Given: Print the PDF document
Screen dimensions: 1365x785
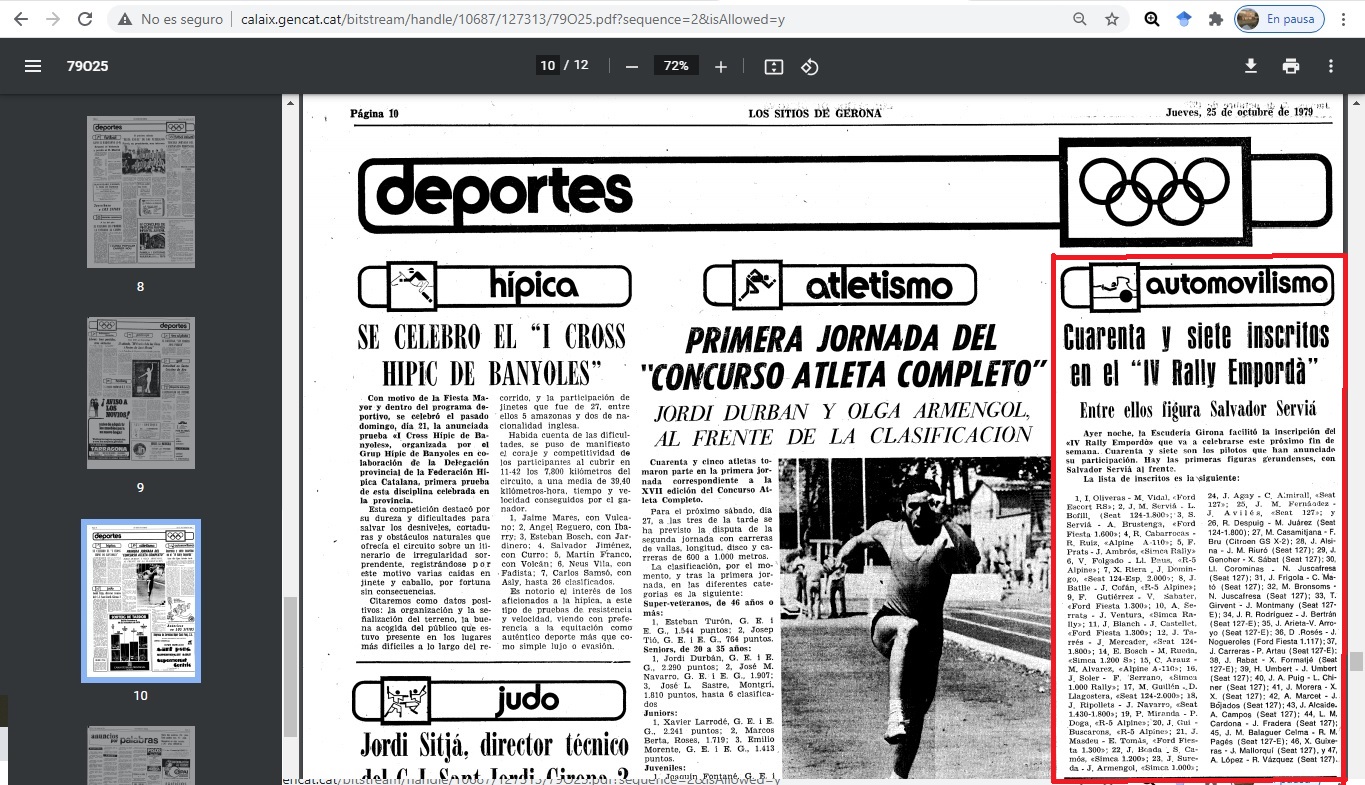Looking at the screenshot, I should coord(1291,66).
